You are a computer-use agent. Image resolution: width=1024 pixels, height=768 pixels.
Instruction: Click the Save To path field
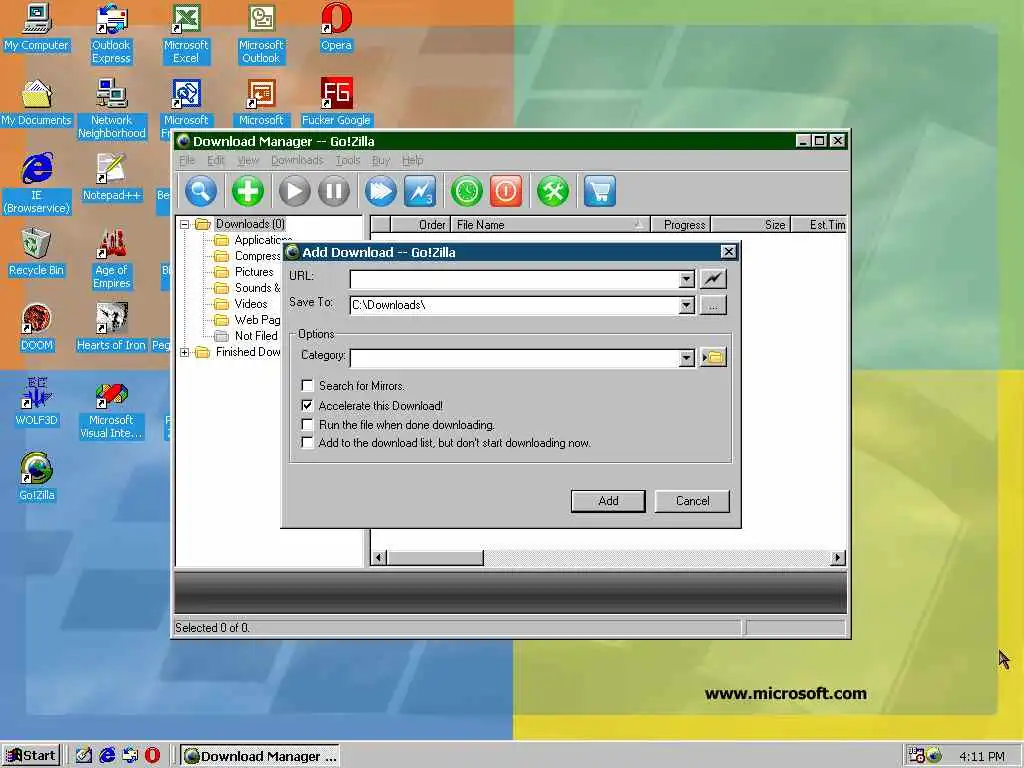click(x=514, y=305)
